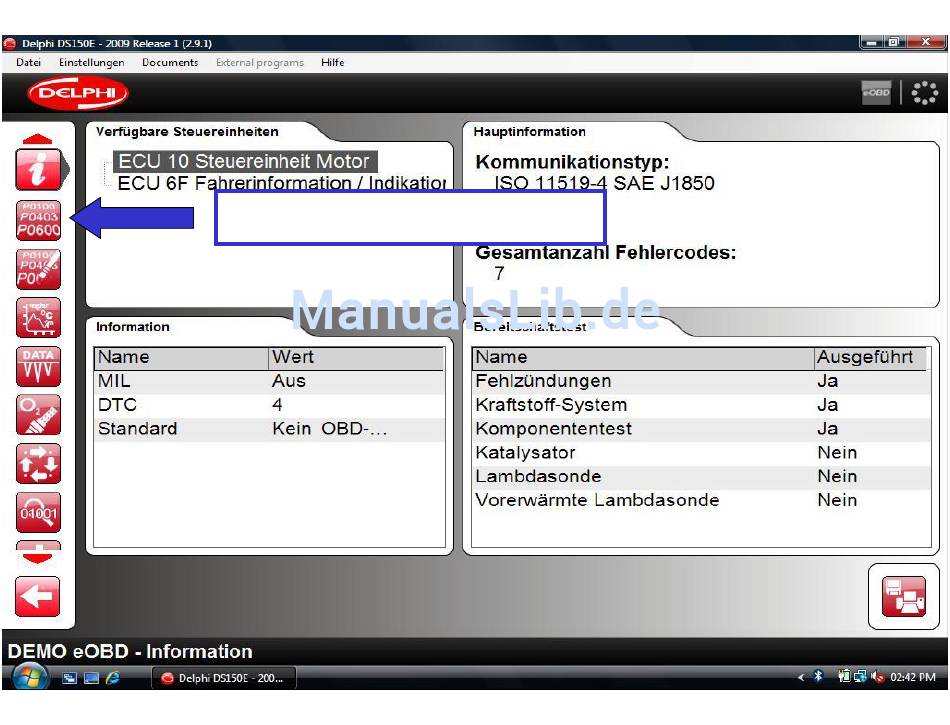This screenshot has width=950, height=725.
Task: Open the Windows Start menu
Action: point(29,677)
